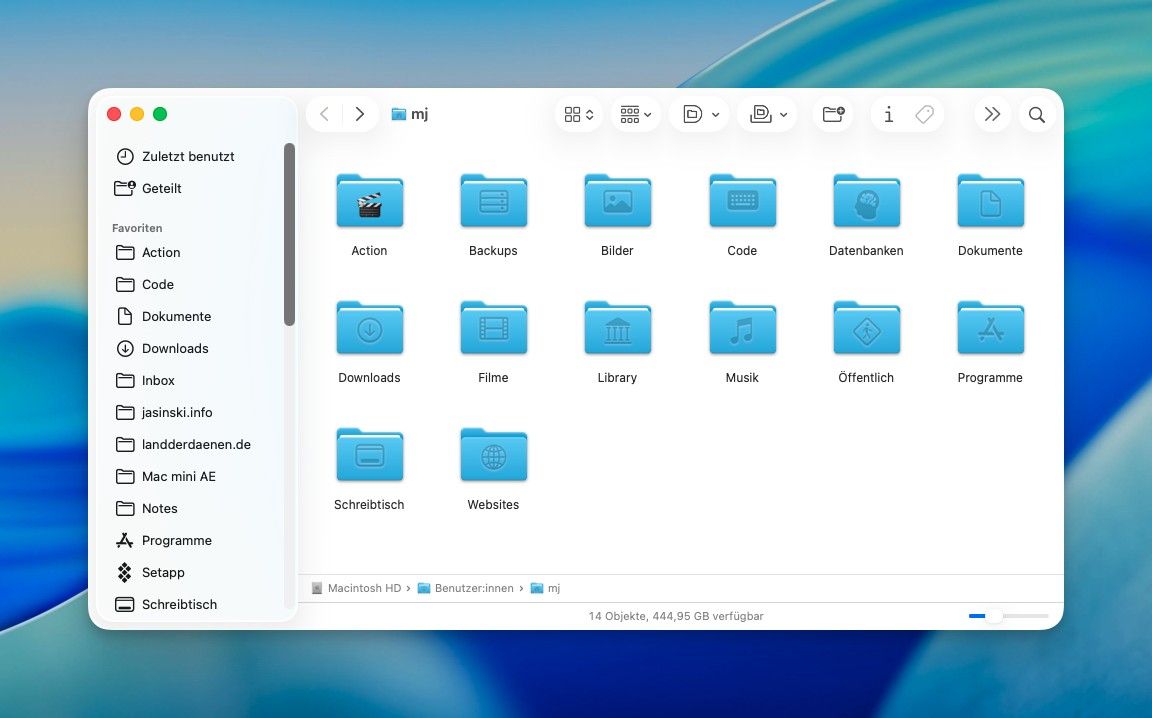Viewport: 1152px width, 718px height.
Task: Show more toolbar items via double chevron
Action: click(992, 115)
